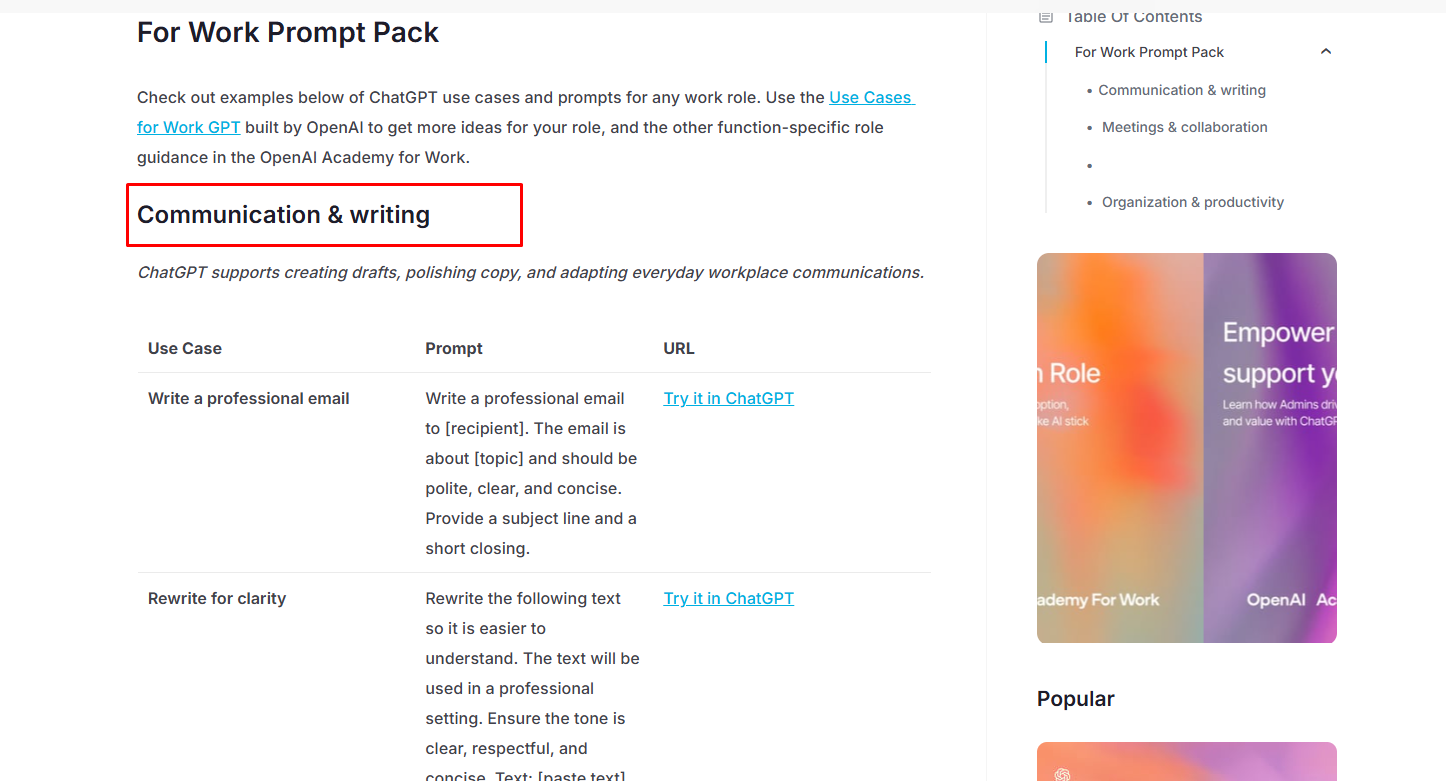Click the empty bullet item in contents

[1090, 165]
